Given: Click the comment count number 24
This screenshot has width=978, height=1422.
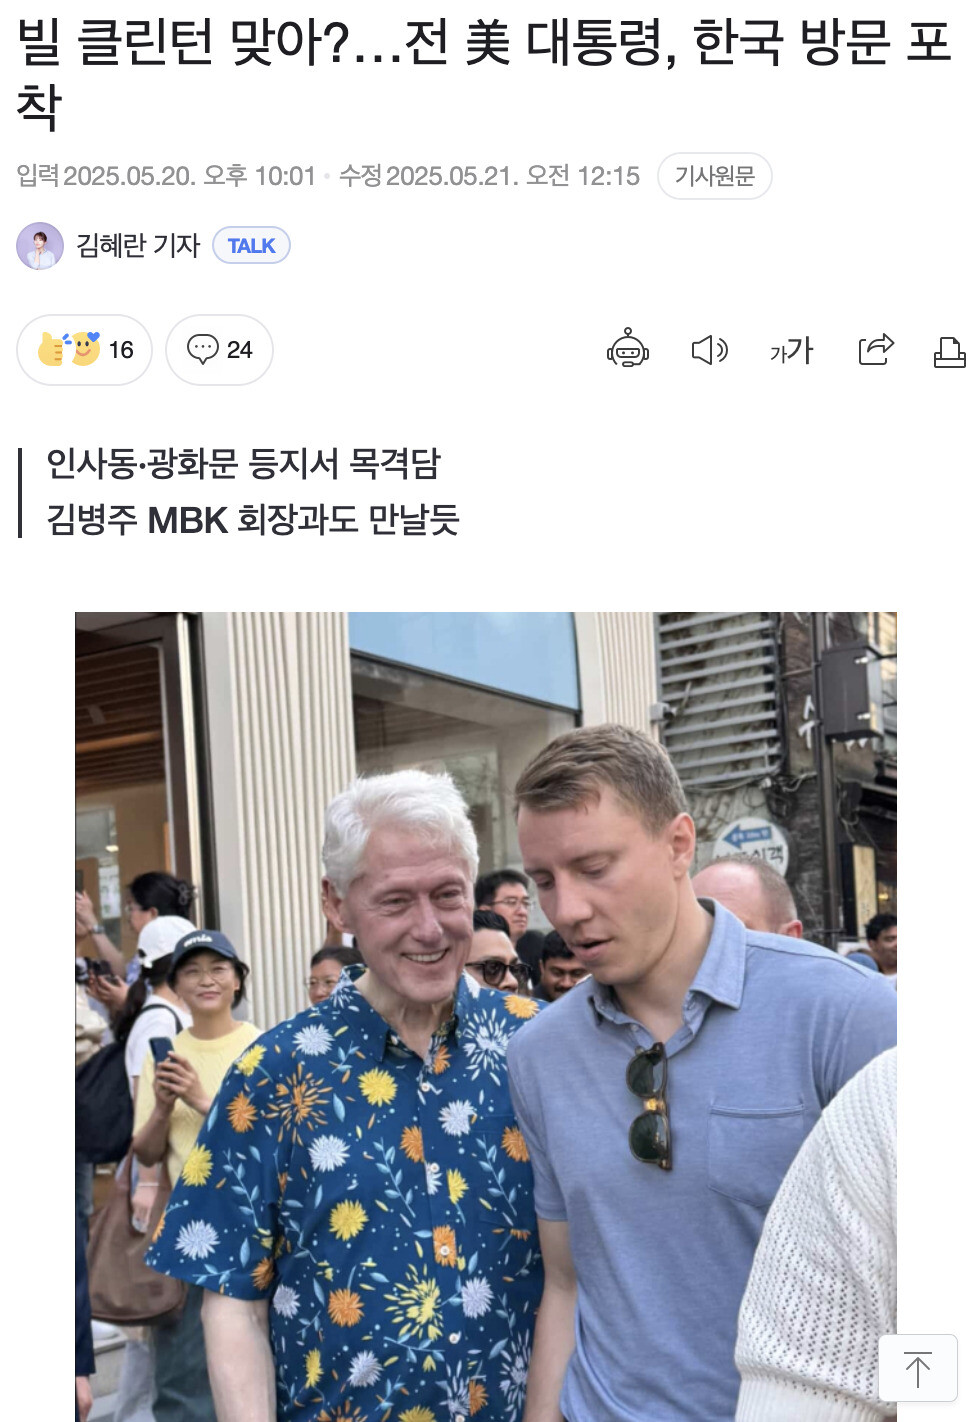Looking at the screenshot, I should 239,350.
